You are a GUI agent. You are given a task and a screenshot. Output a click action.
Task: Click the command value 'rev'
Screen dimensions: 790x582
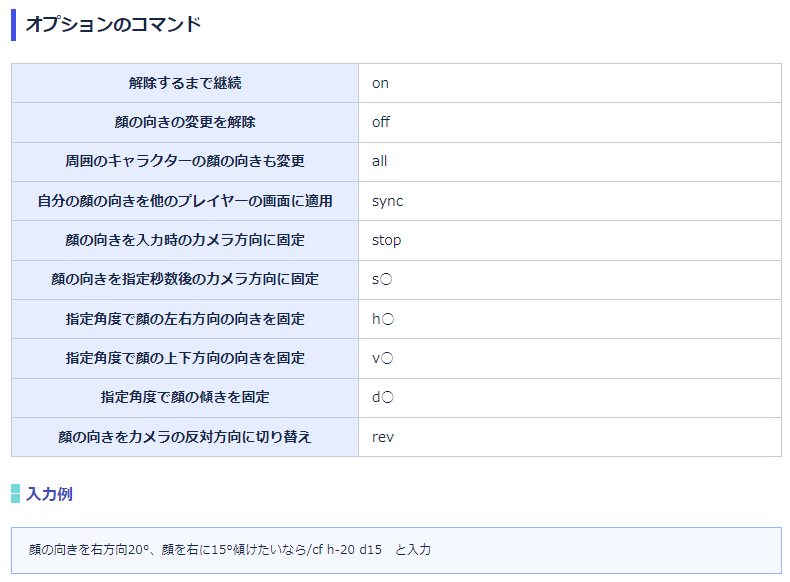click(383, 437)
